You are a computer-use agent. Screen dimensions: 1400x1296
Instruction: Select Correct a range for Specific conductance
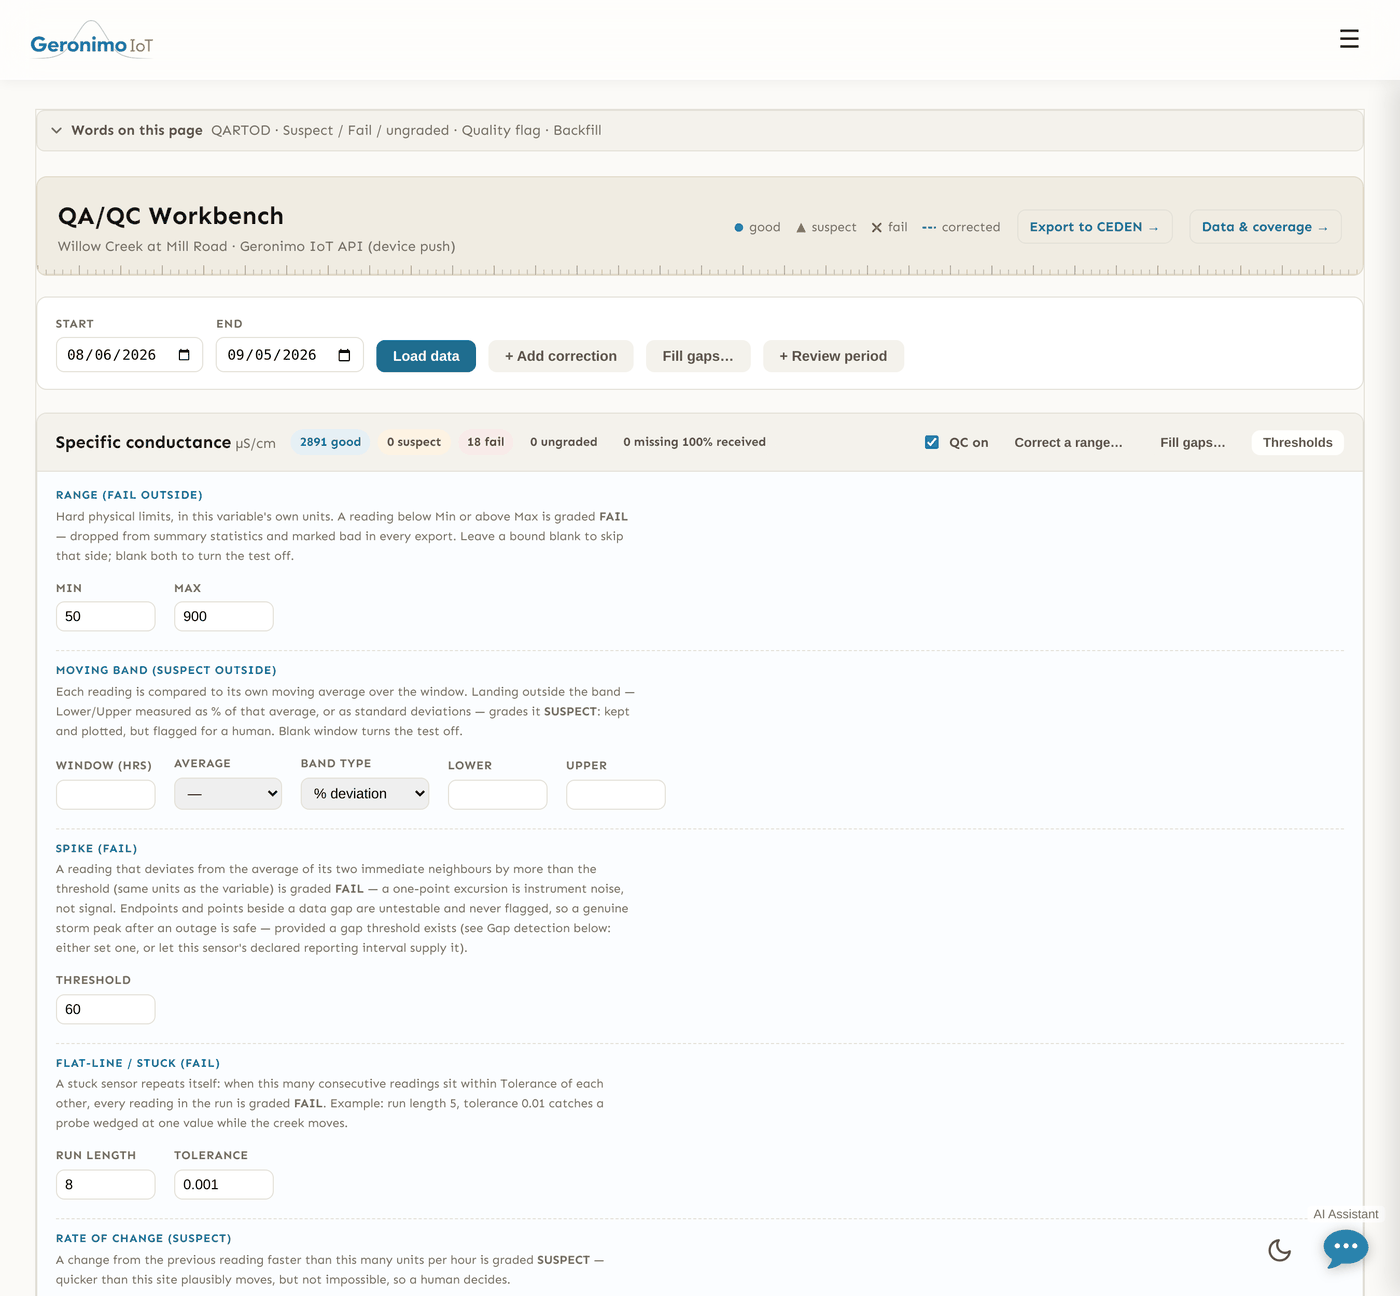pos(1068,442)
